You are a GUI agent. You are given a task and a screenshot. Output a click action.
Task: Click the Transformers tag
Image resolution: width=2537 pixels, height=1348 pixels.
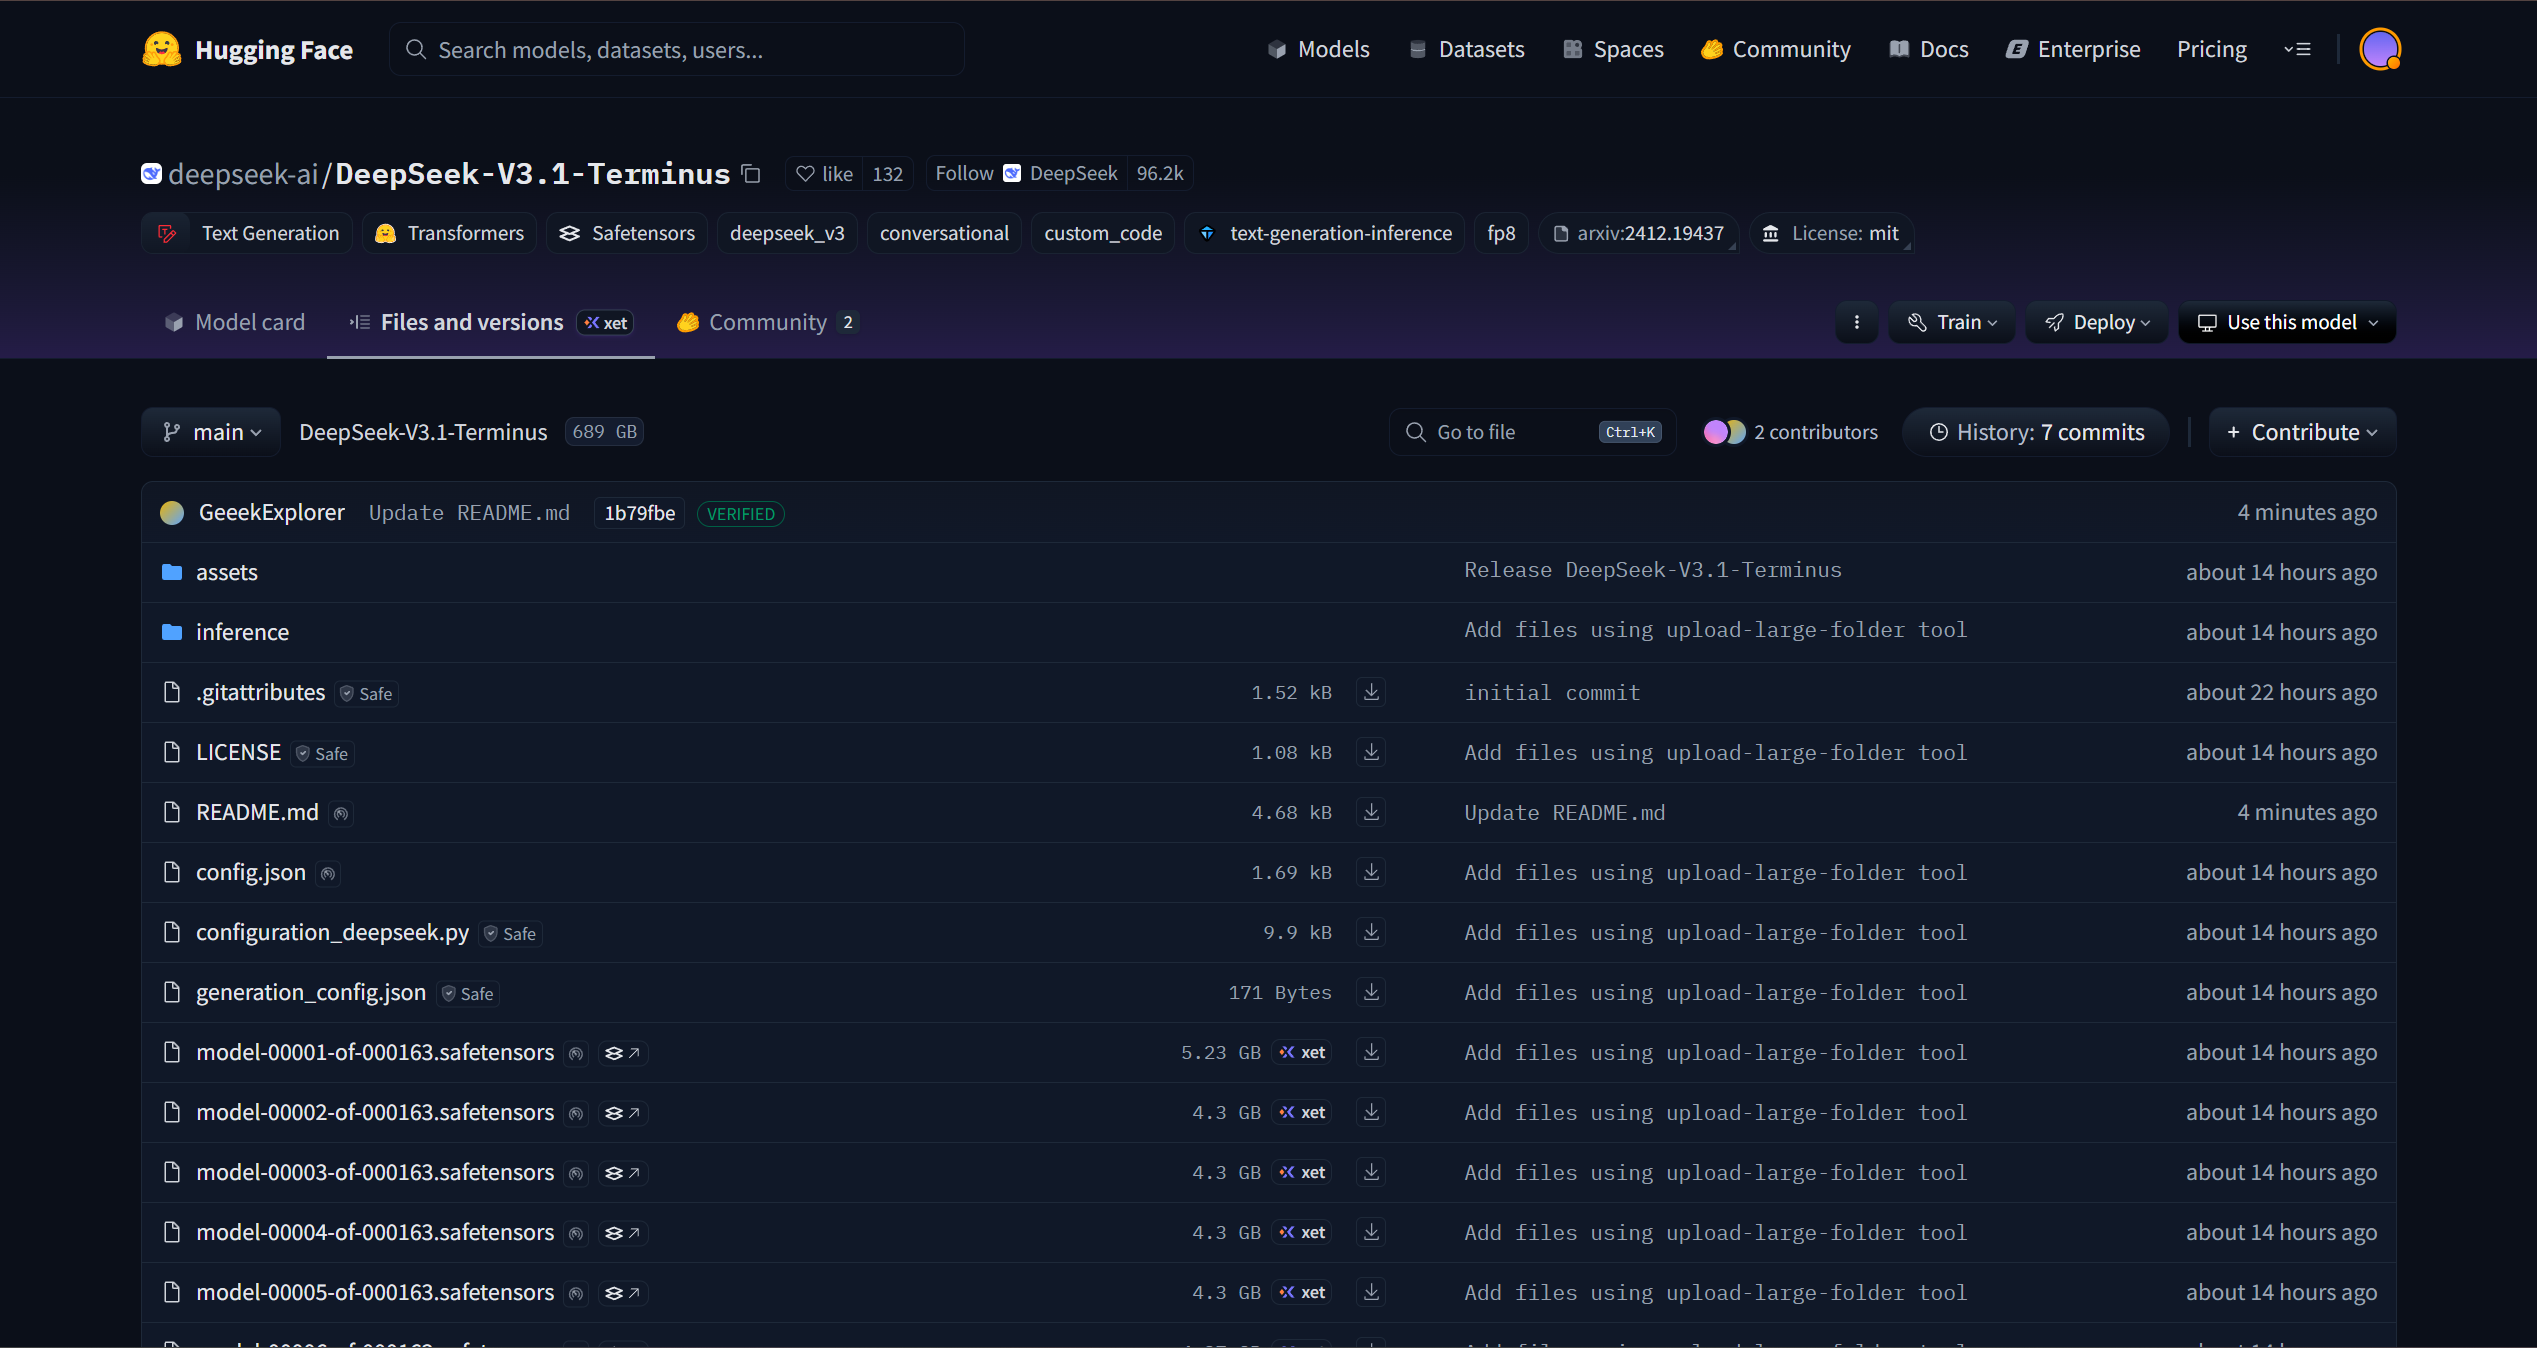coord(449,233)
